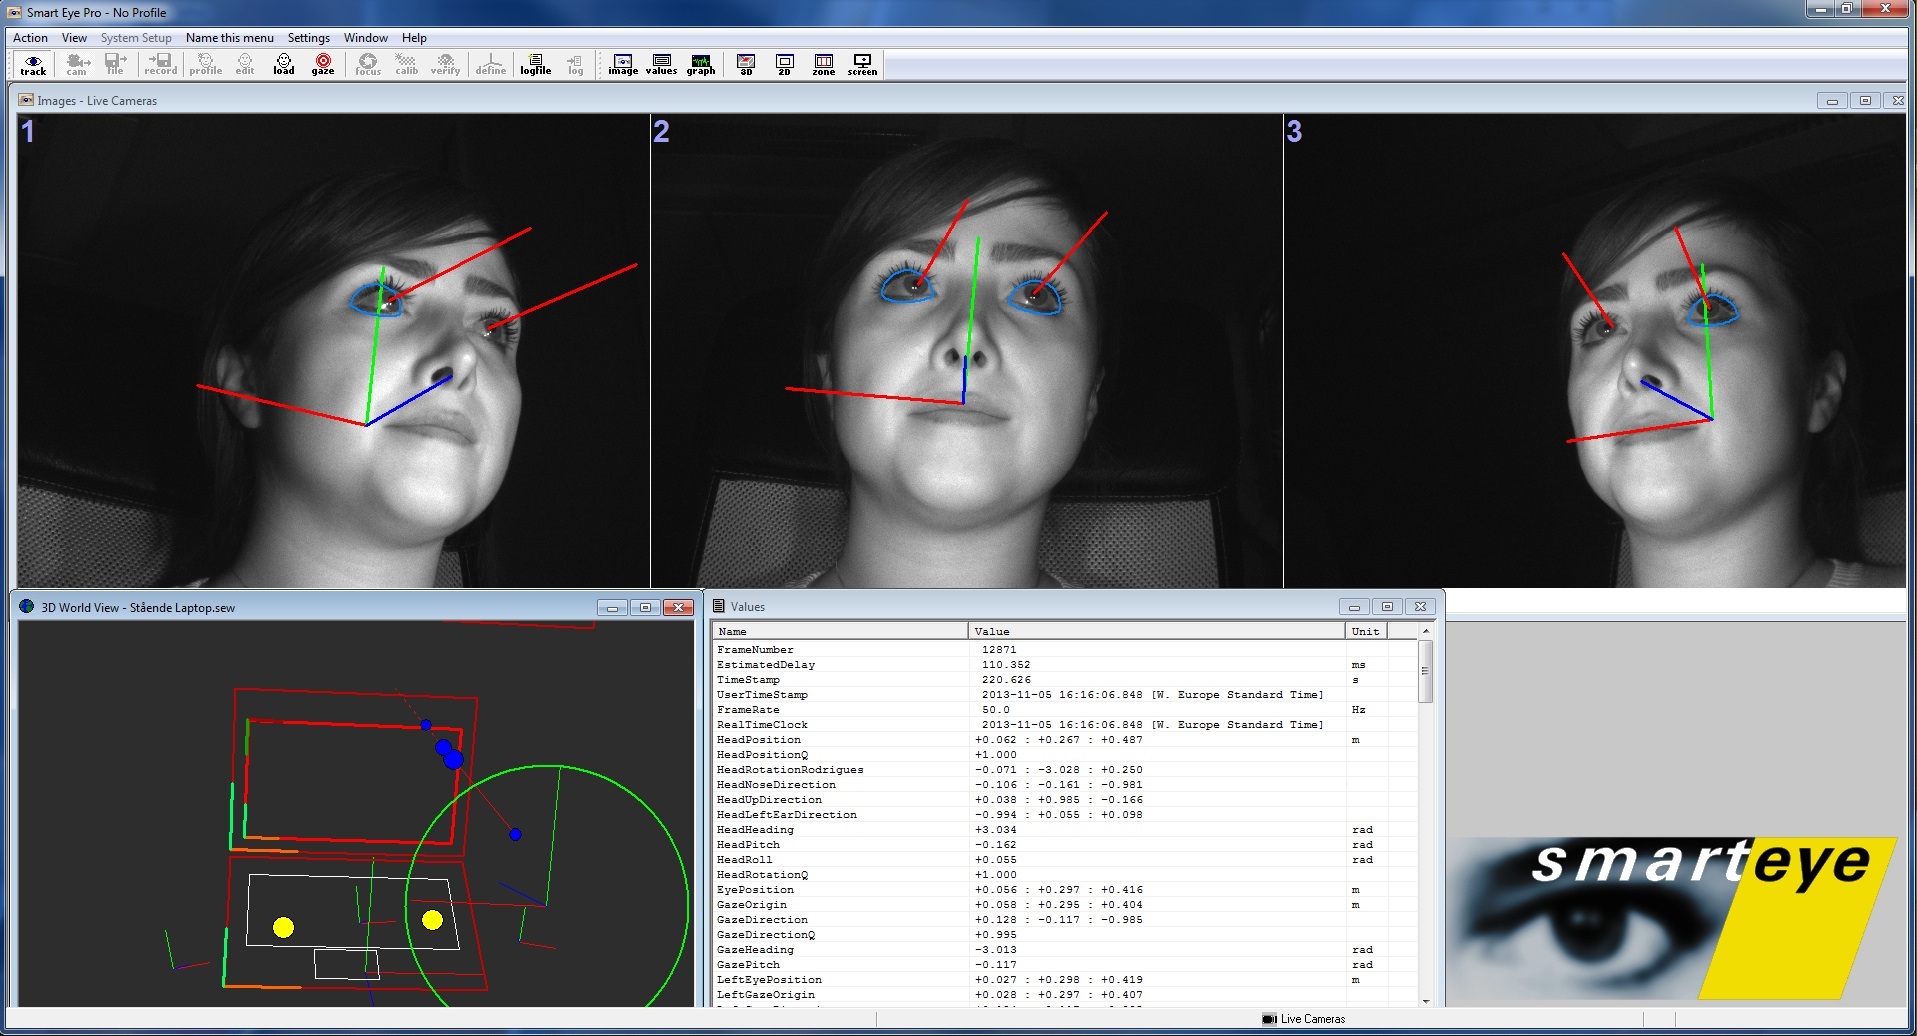Select the graph display icon
Viewport: 1917px width, 1036px height.
point(700,63)
